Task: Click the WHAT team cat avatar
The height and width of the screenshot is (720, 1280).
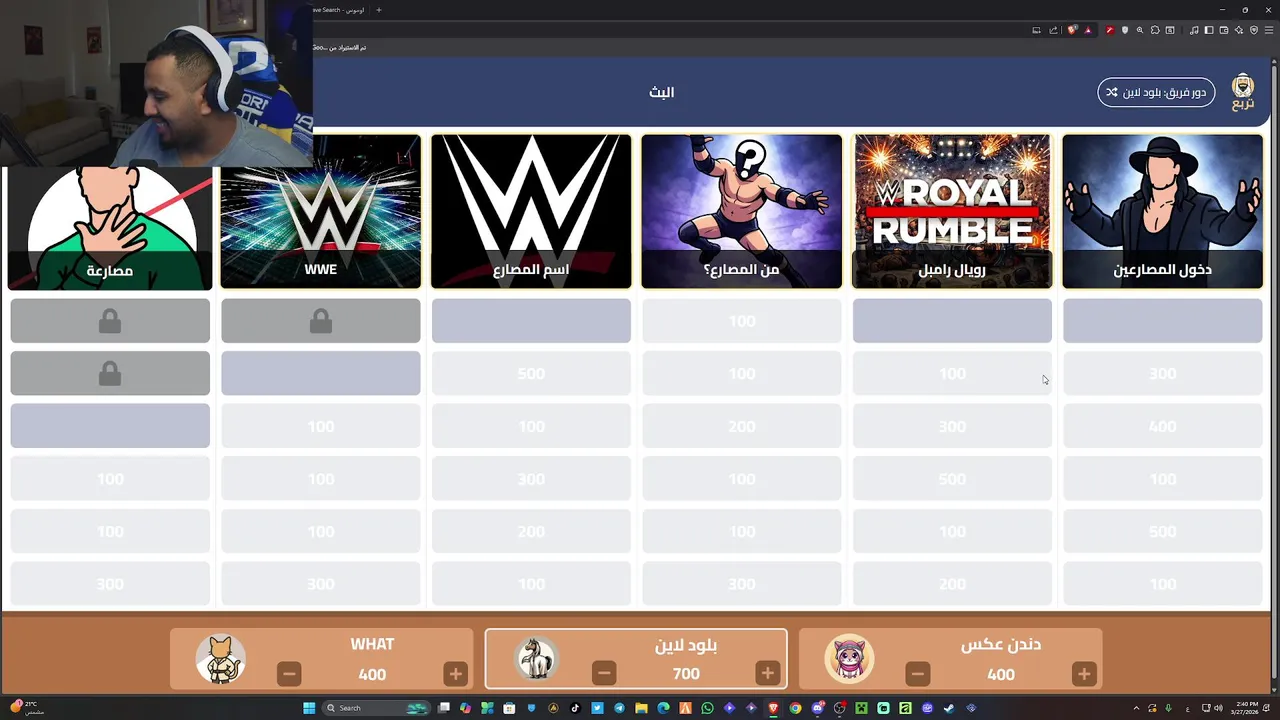Action: point(220,659)
